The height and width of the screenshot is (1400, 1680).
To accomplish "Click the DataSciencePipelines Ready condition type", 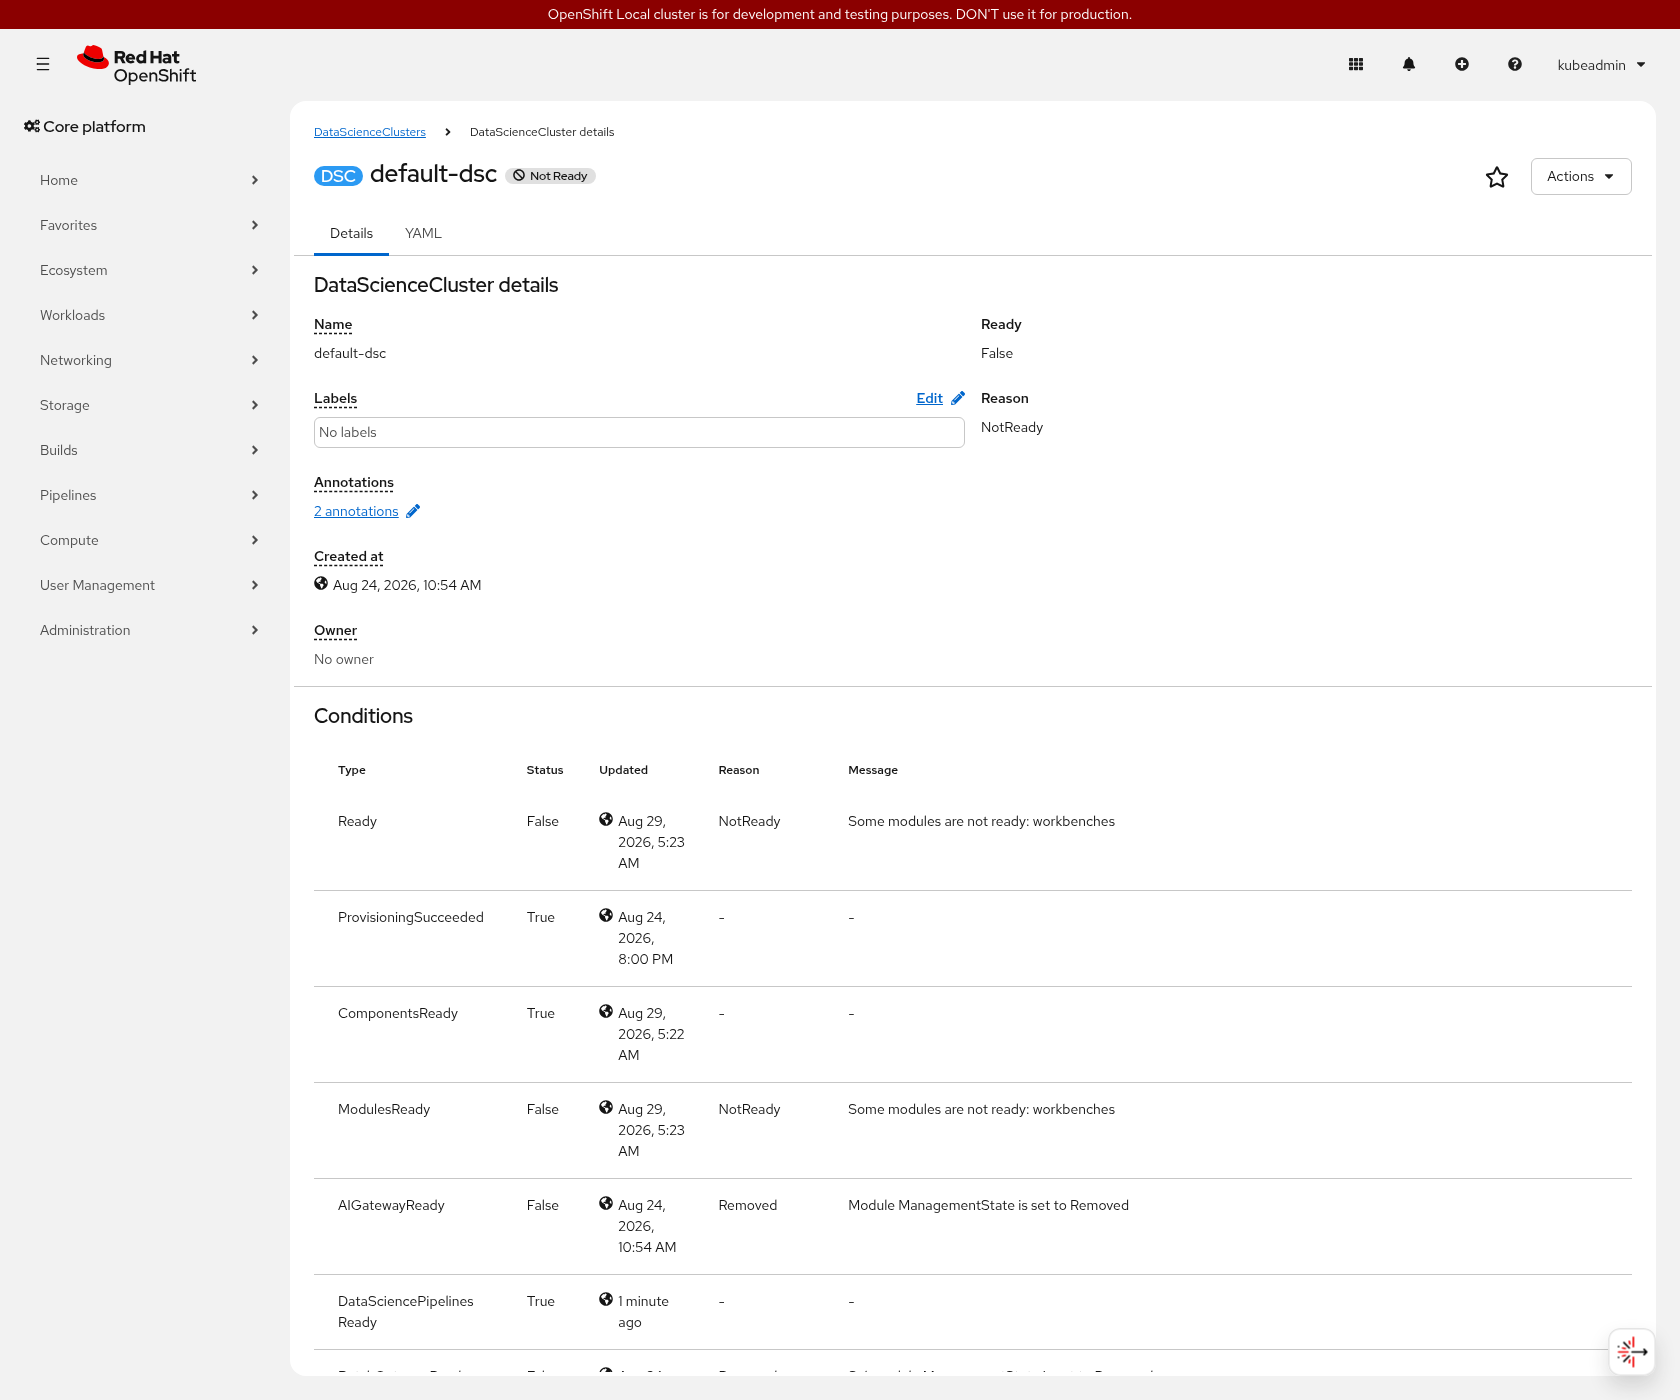I will [x=406, y=1311].
